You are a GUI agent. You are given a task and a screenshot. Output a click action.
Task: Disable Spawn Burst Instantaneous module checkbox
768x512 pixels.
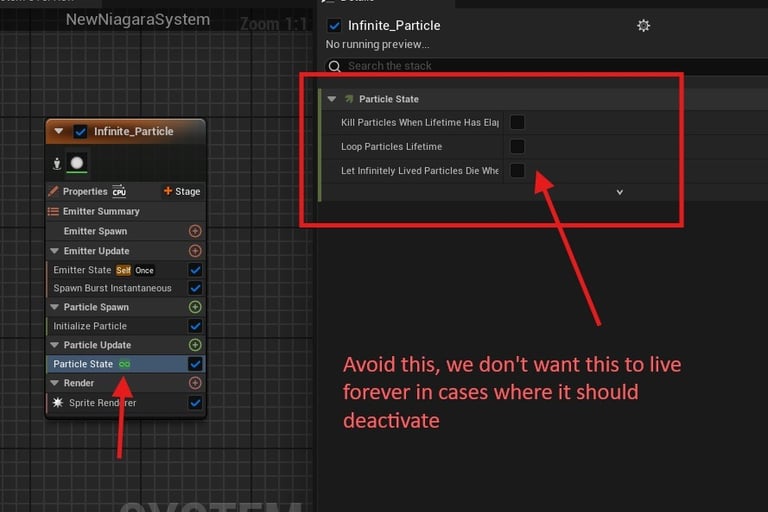click(x=195, y=288)
